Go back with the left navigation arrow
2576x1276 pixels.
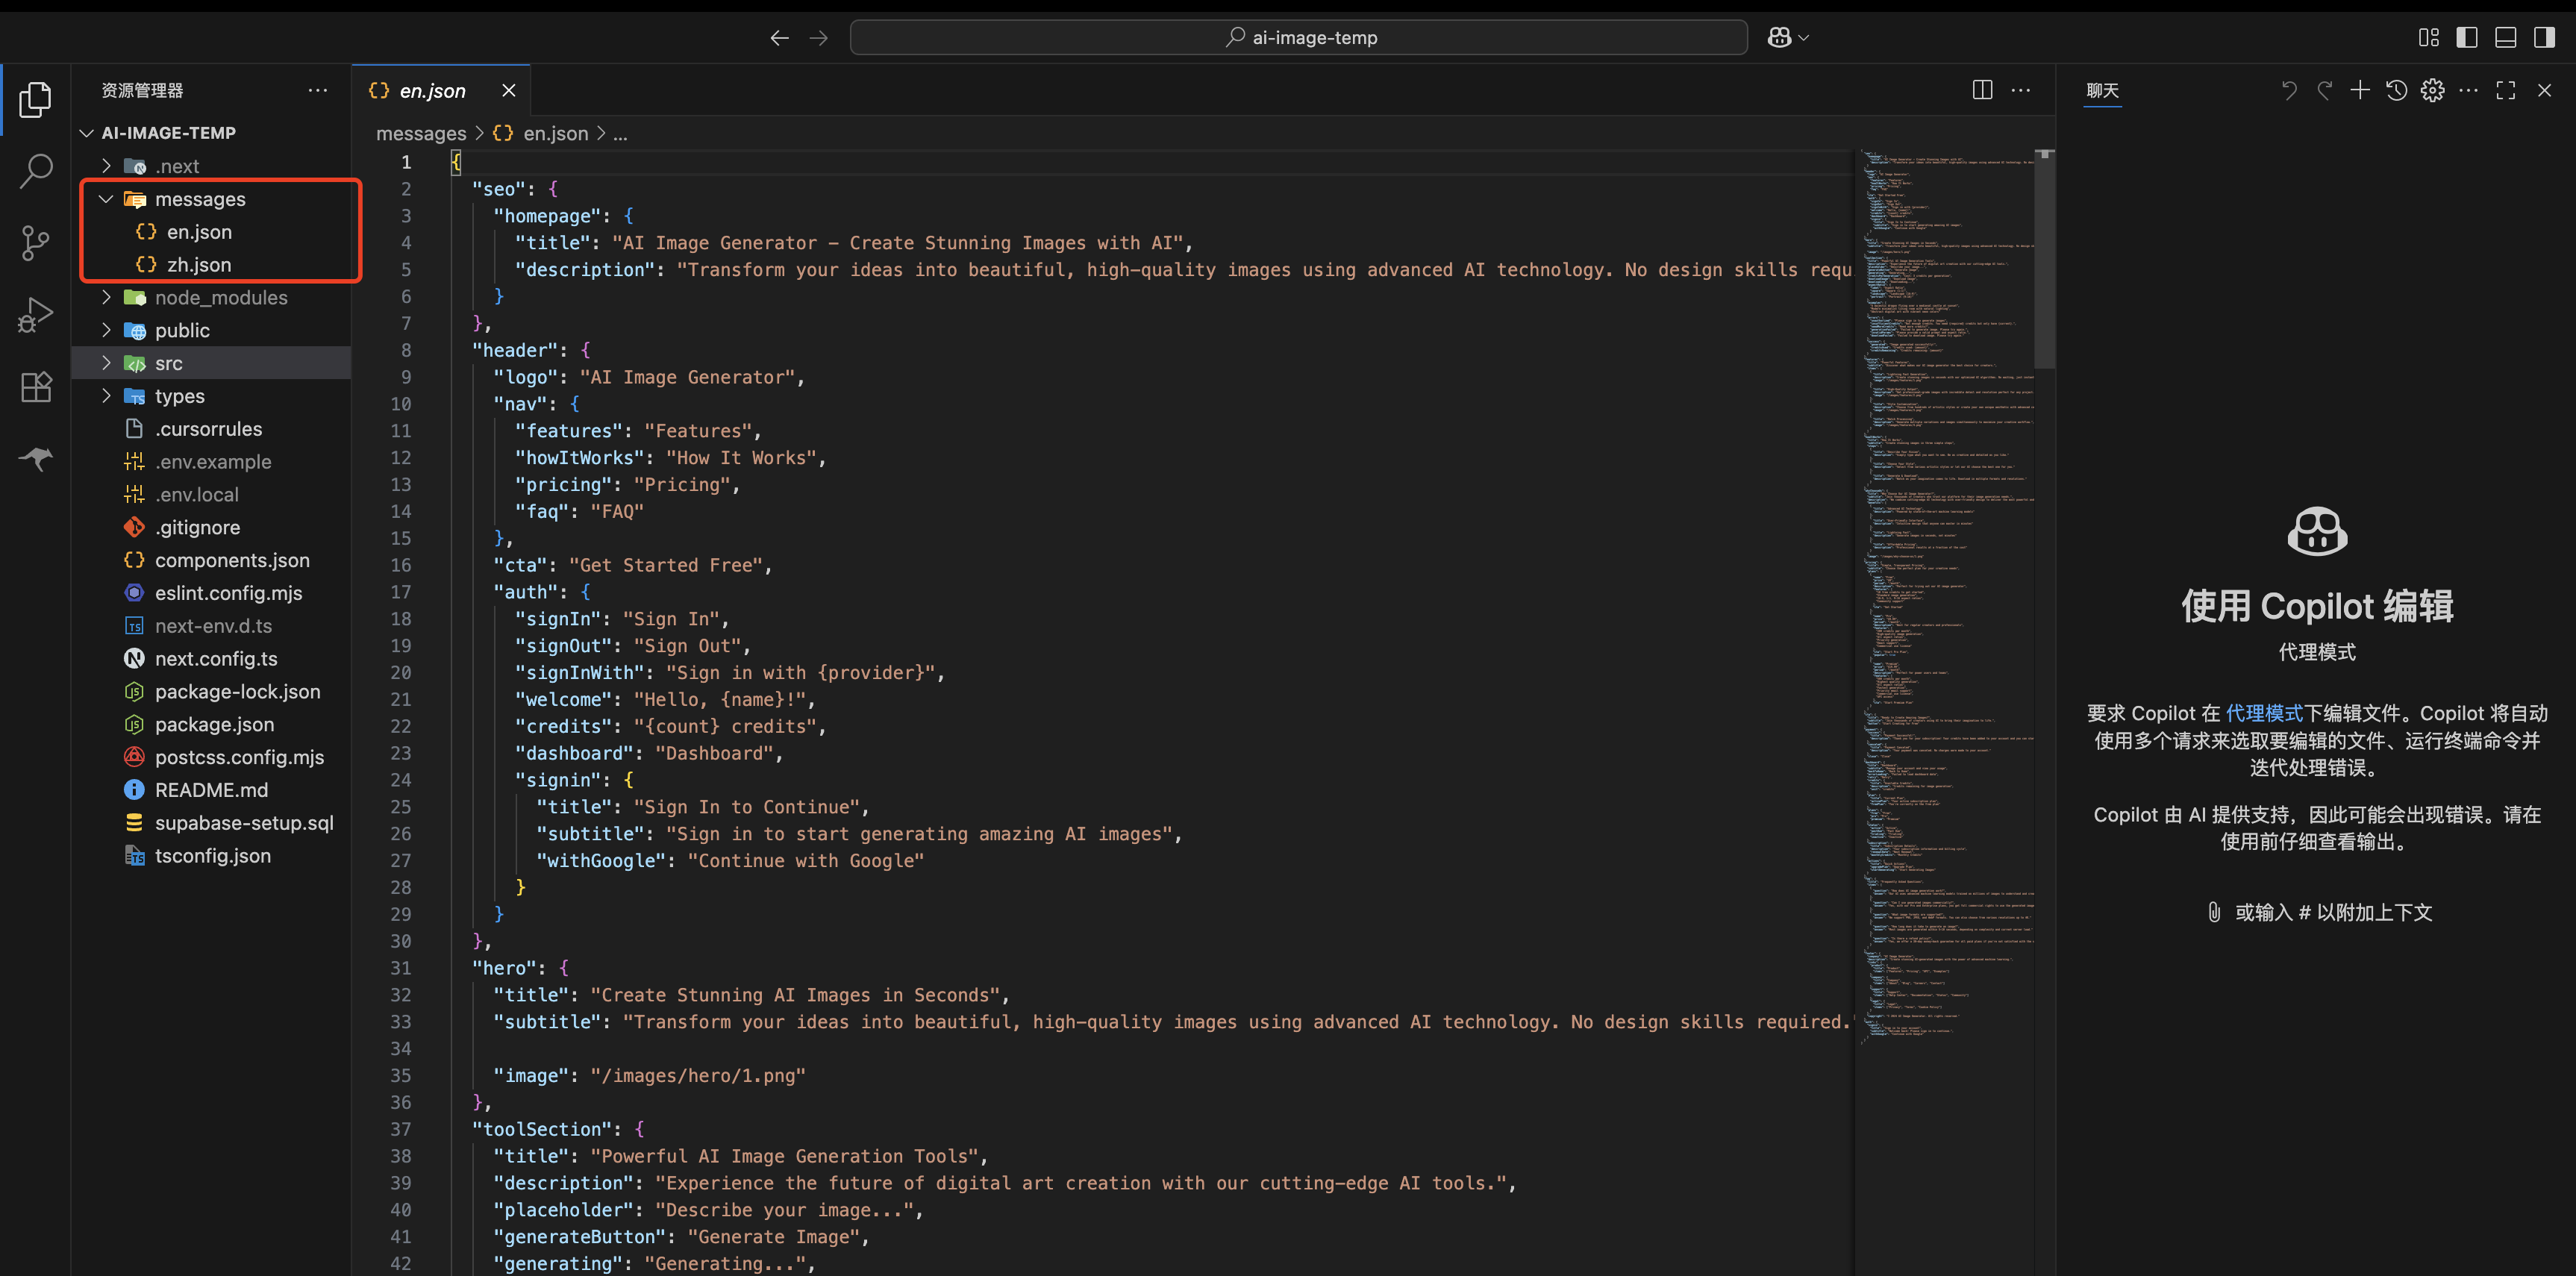pyautogui.click(x=779, y=38)
